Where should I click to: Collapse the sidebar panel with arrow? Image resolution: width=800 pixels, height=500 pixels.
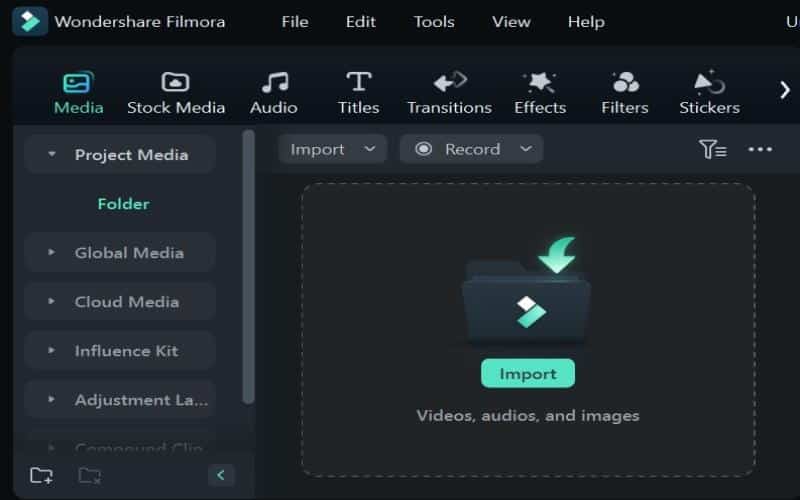click(x=221, y=475)
